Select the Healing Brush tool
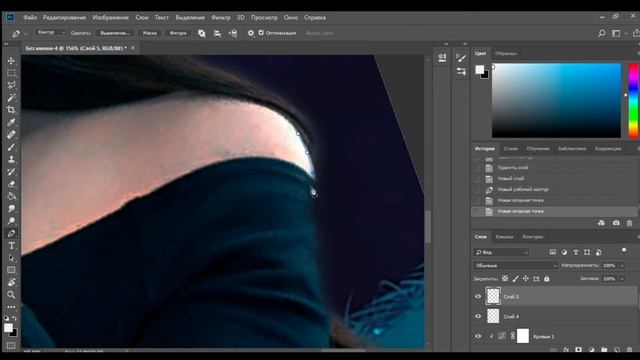The height and width of the screenshot is (360, 640). click(11, 135)
